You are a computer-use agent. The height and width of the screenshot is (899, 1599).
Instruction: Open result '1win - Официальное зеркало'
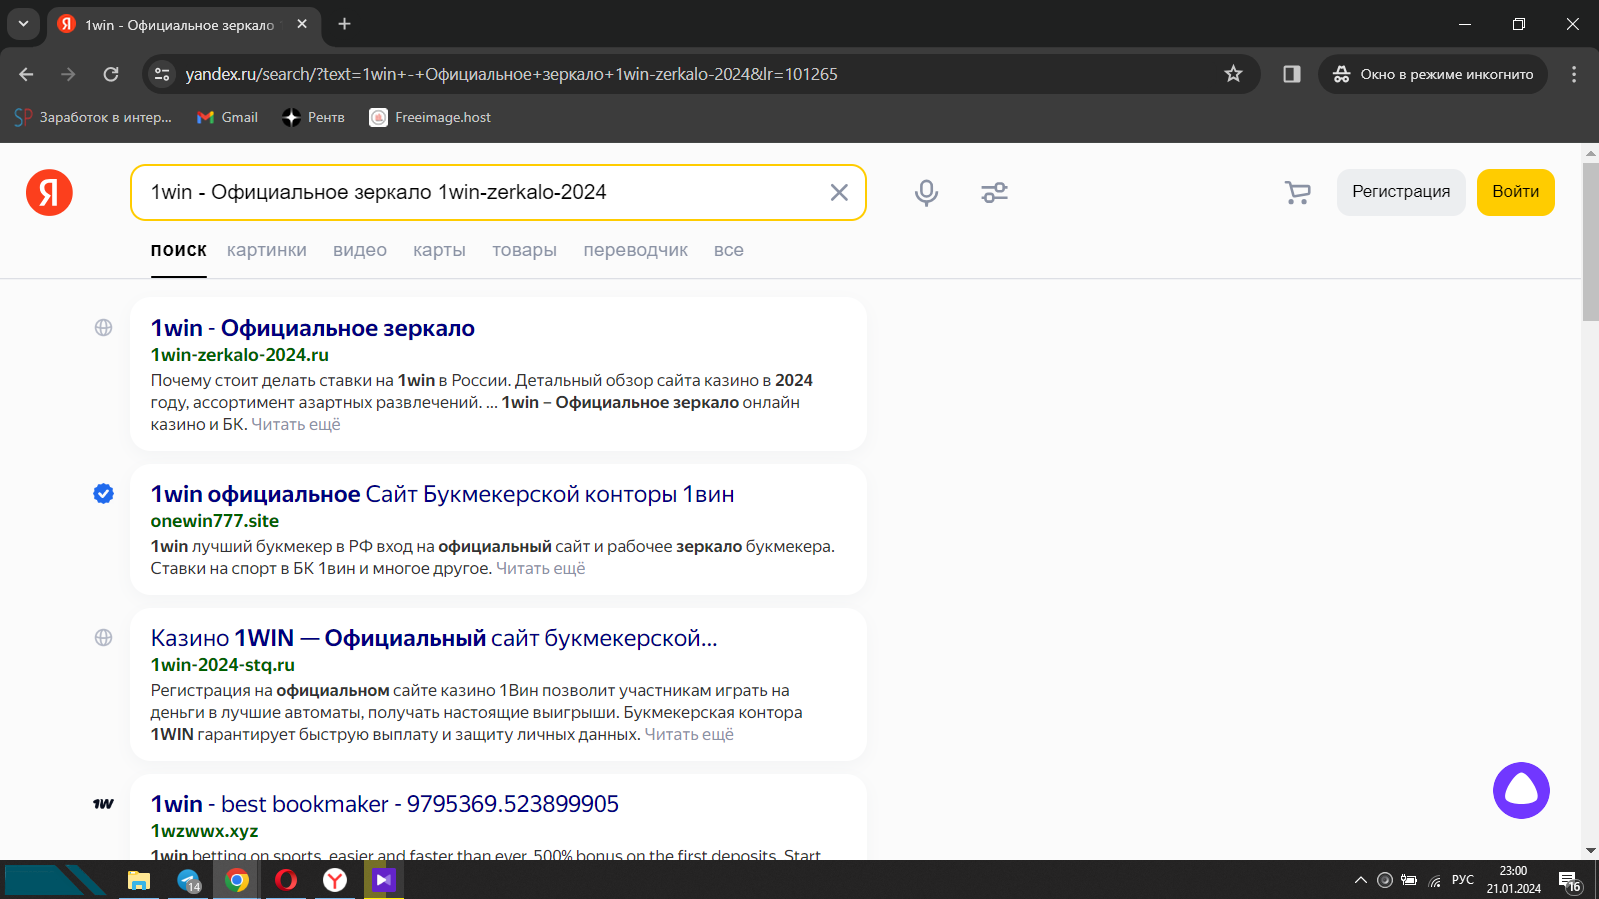click(313, 328)
